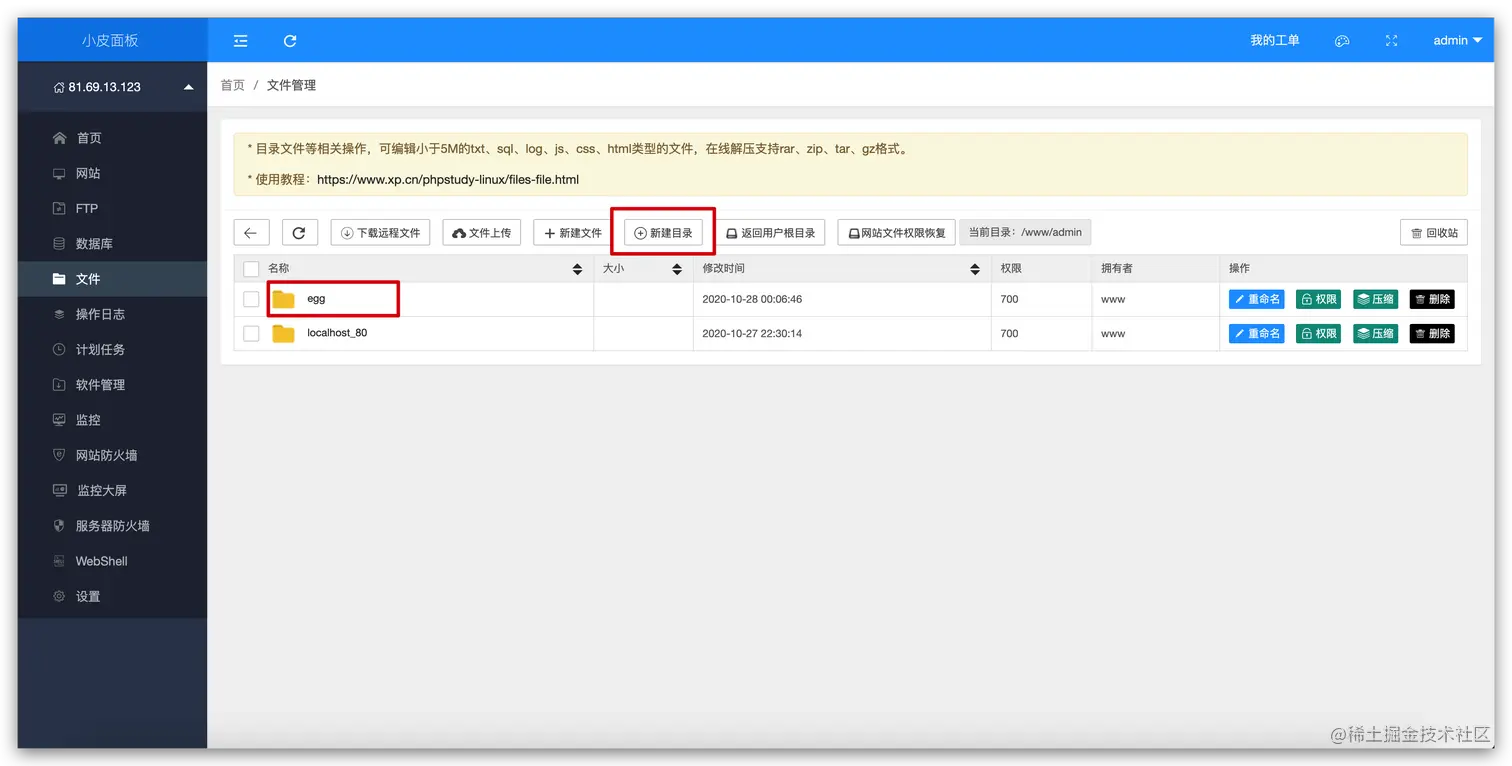Open 软件管理 in the sidebar menu
Viewport: 1512px width, 766px height.
[x=112, y=385]
